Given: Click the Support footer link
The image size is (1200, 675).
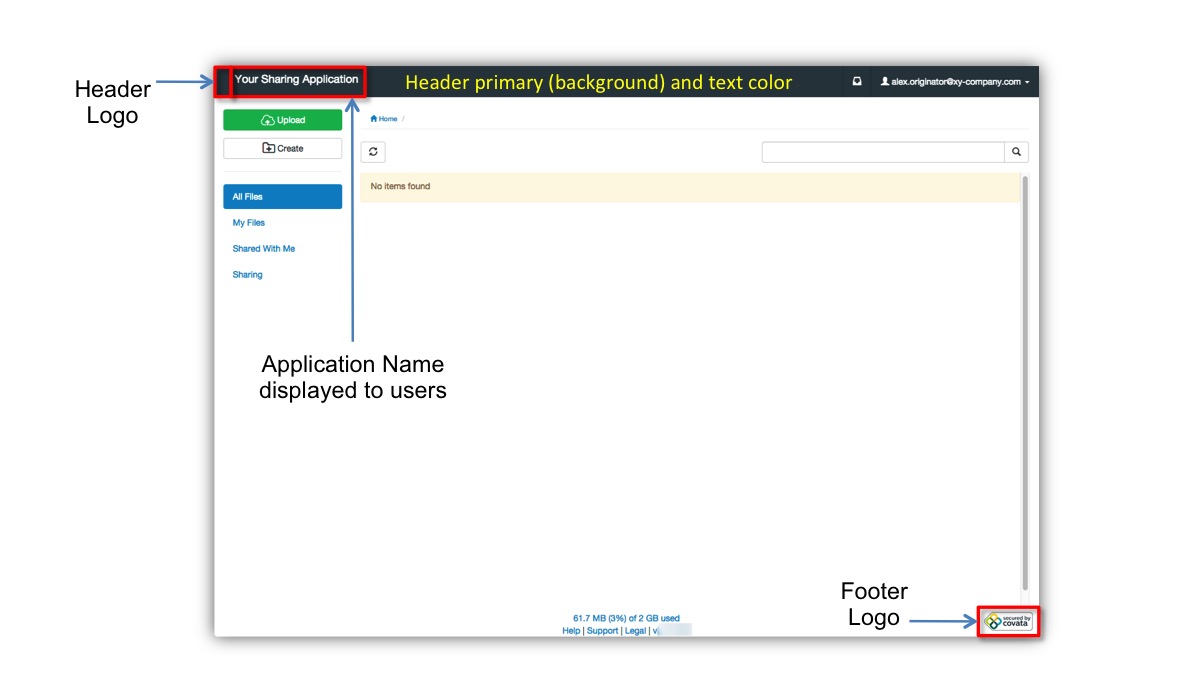Looking at the screenshot, I should pyautogui.click(x=602, y=630).
